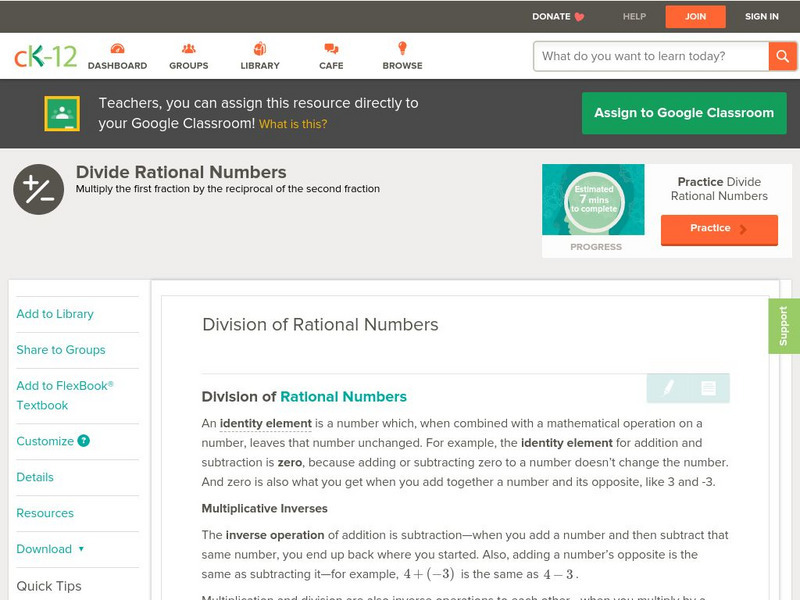Open Resources in the sidebar

(x=45, y=513)
